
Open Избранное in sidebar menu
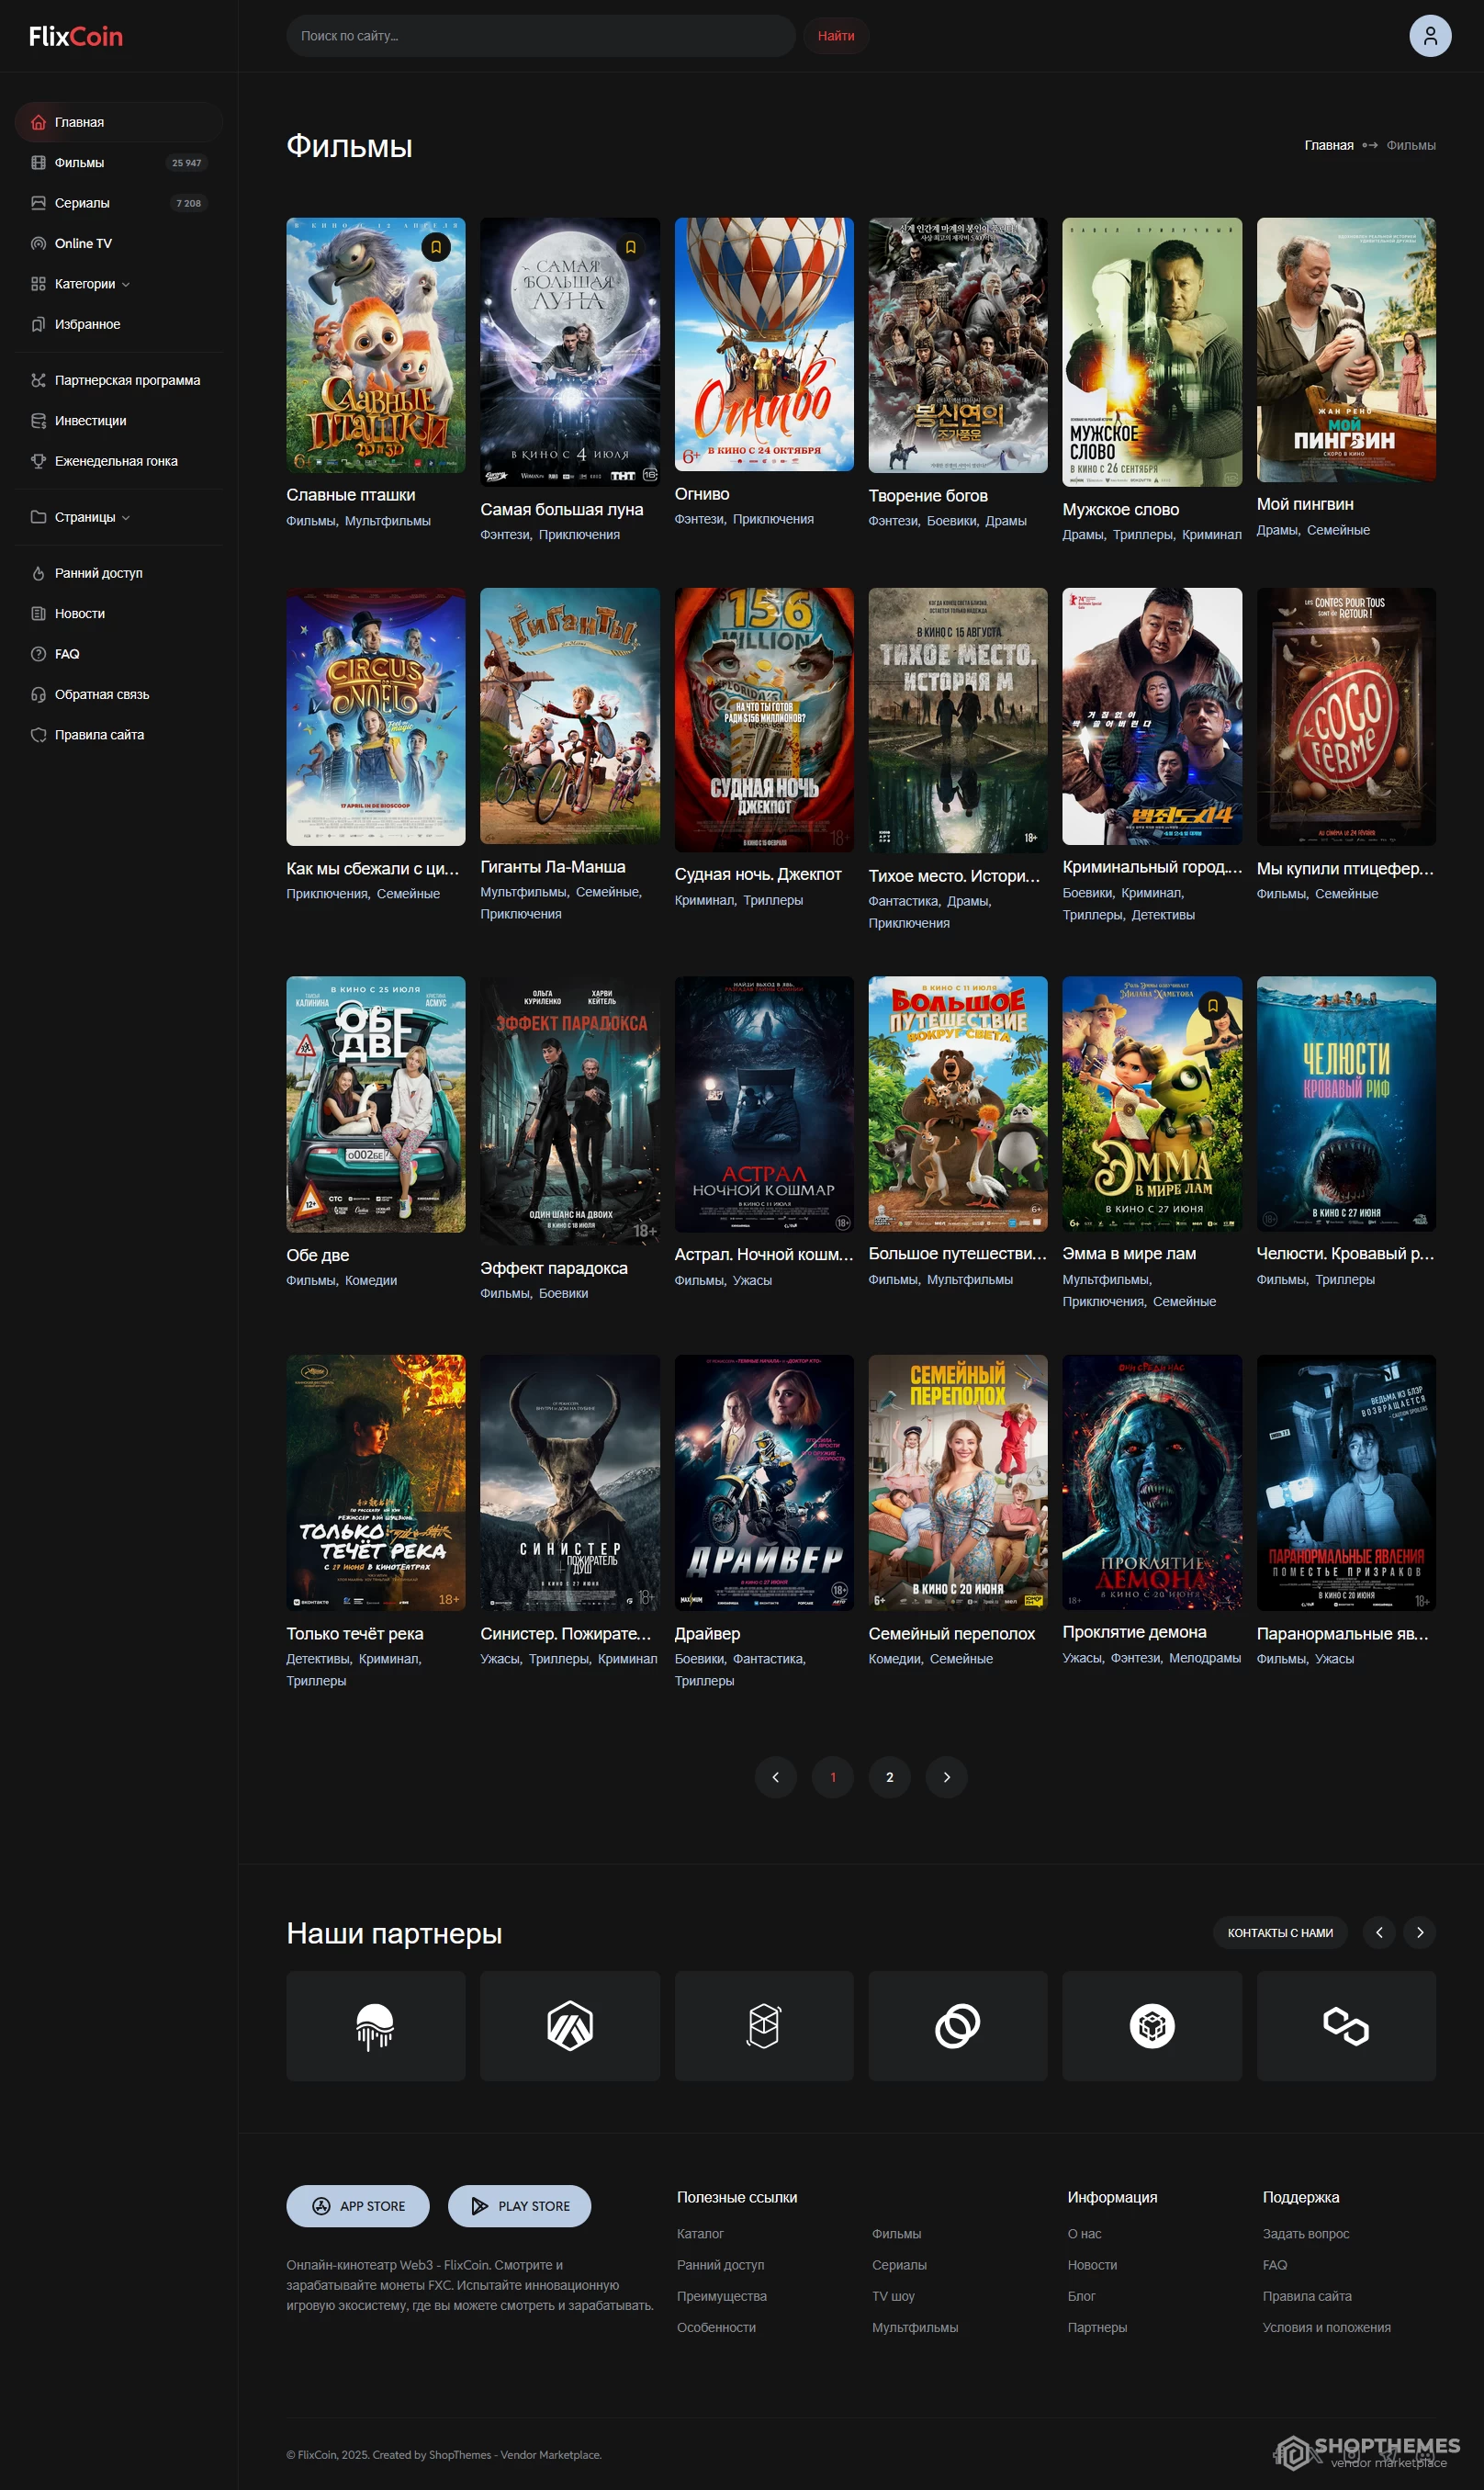pos(87,324)
